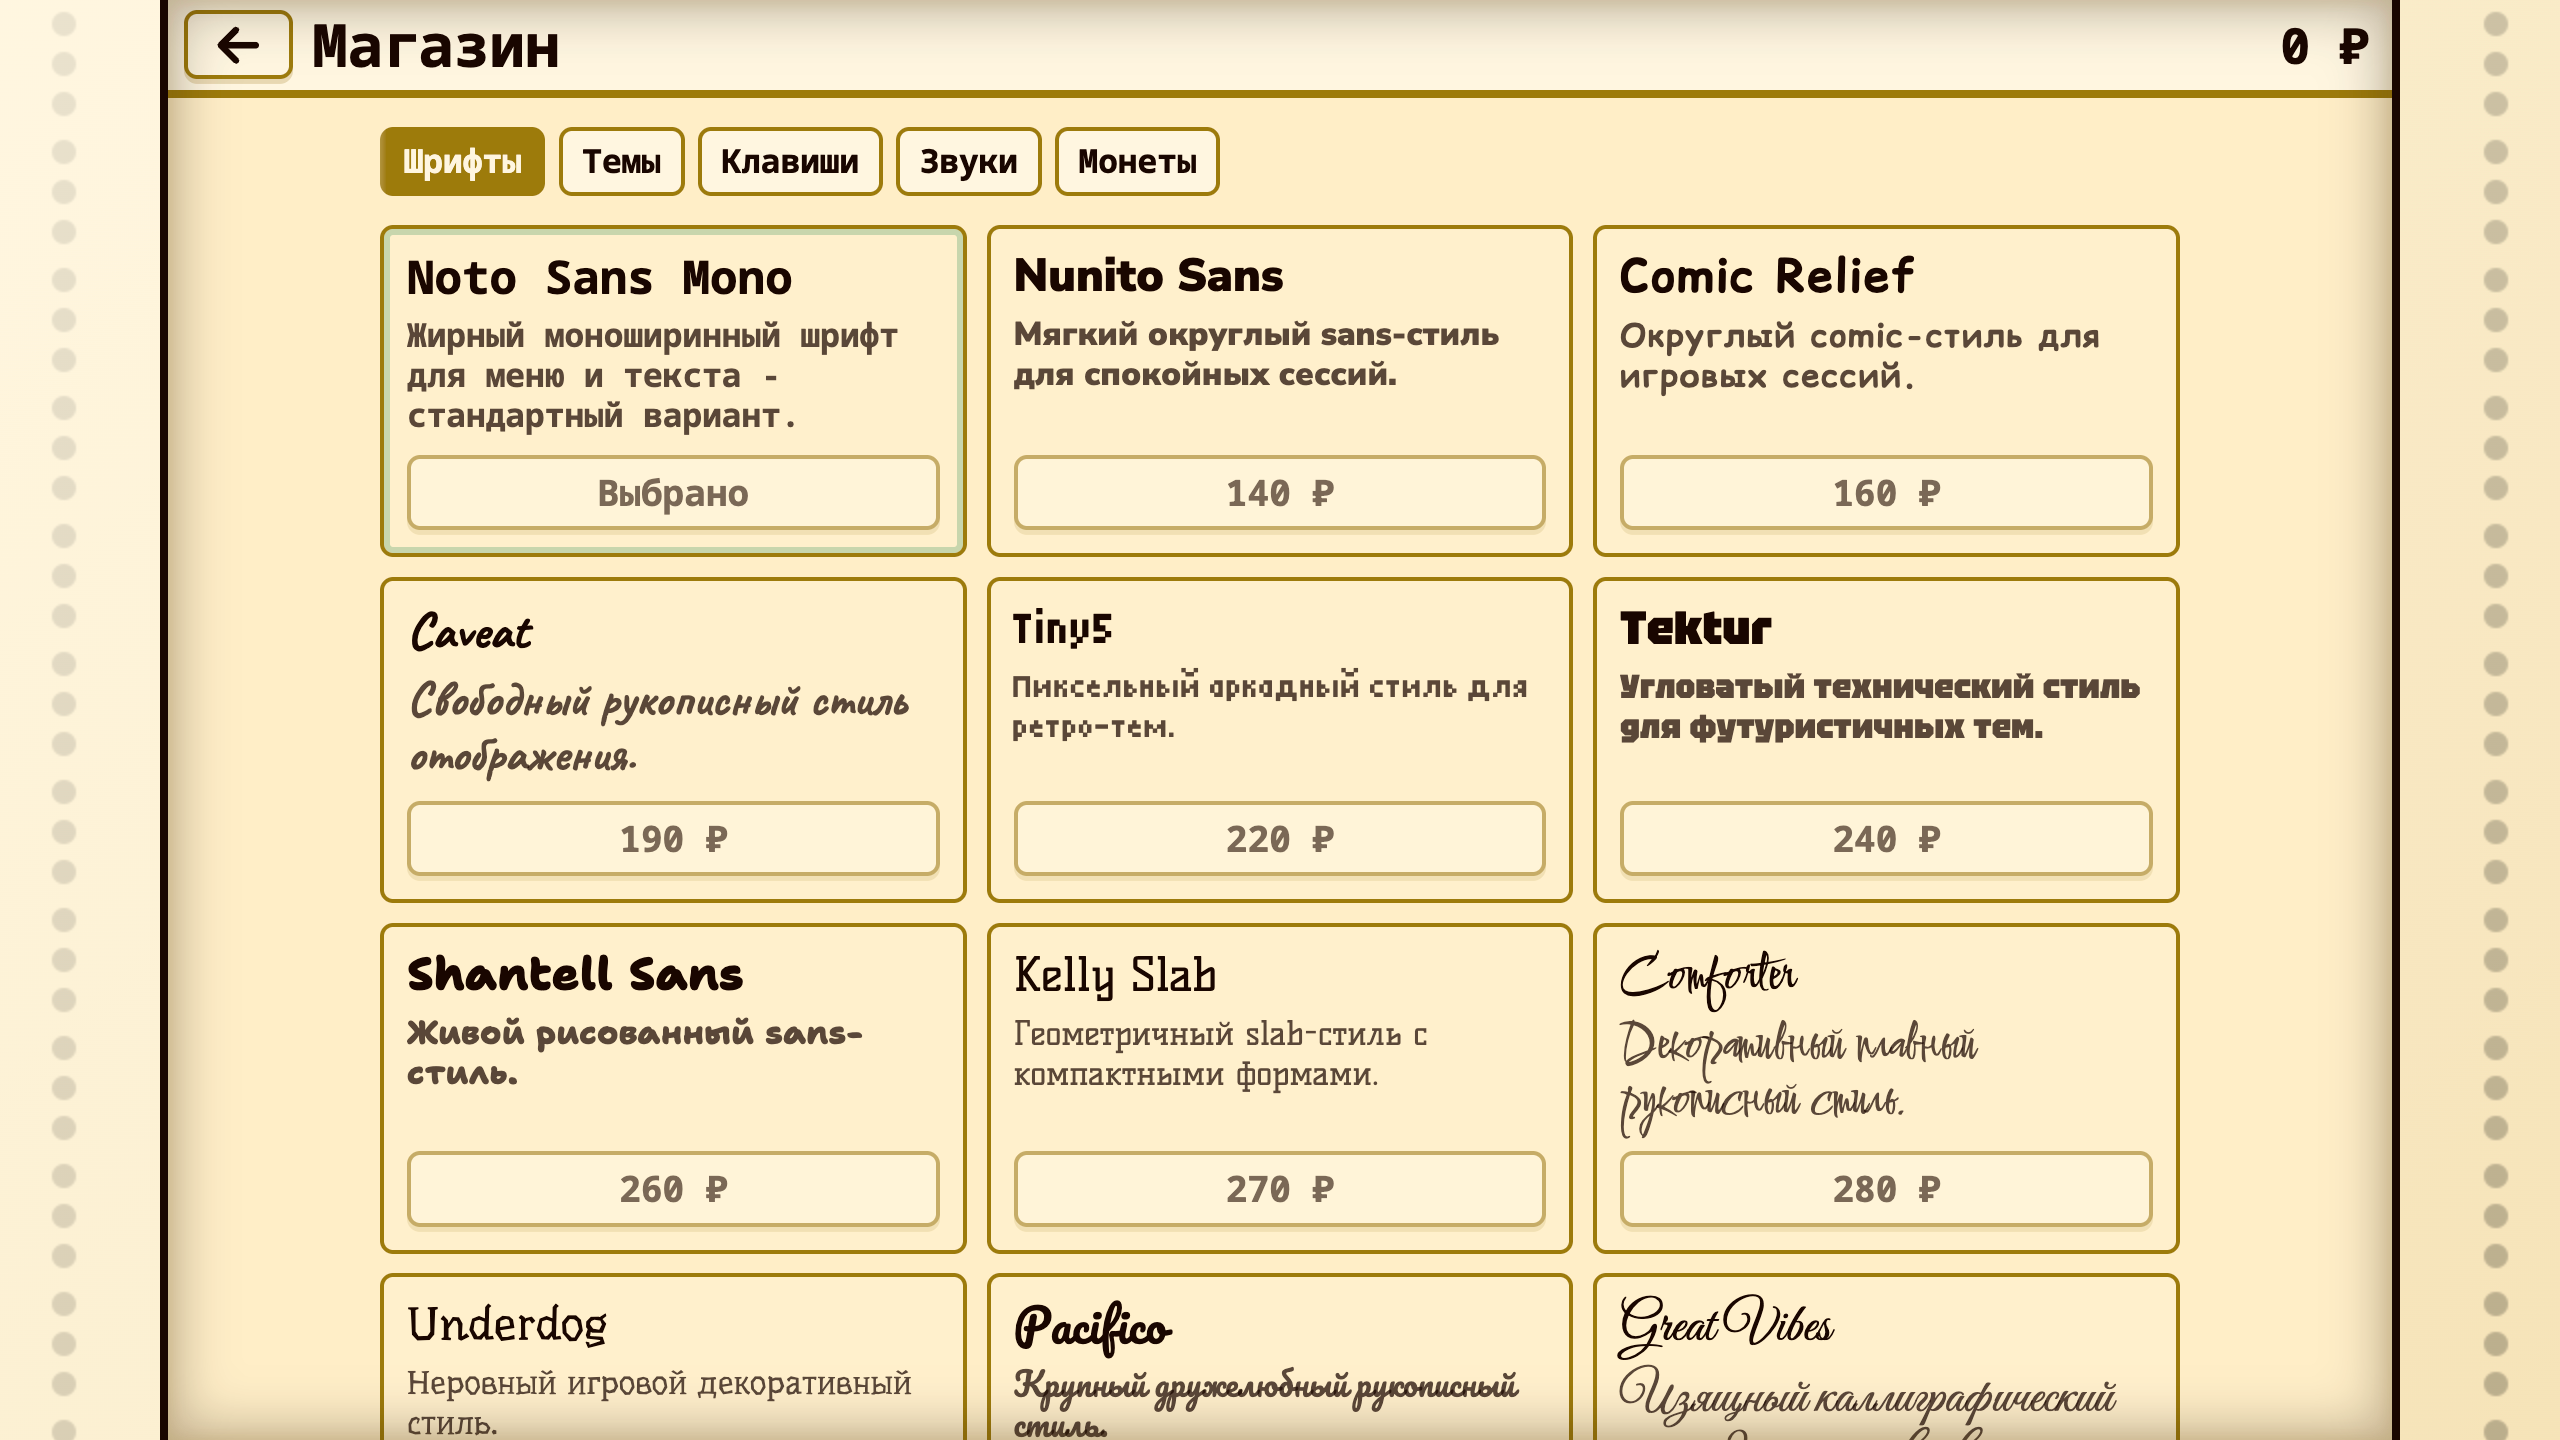Click the description 'Неровный игровой декоративный стиль'
Screen dimensions: 2560x1440
pos(660,1402)
